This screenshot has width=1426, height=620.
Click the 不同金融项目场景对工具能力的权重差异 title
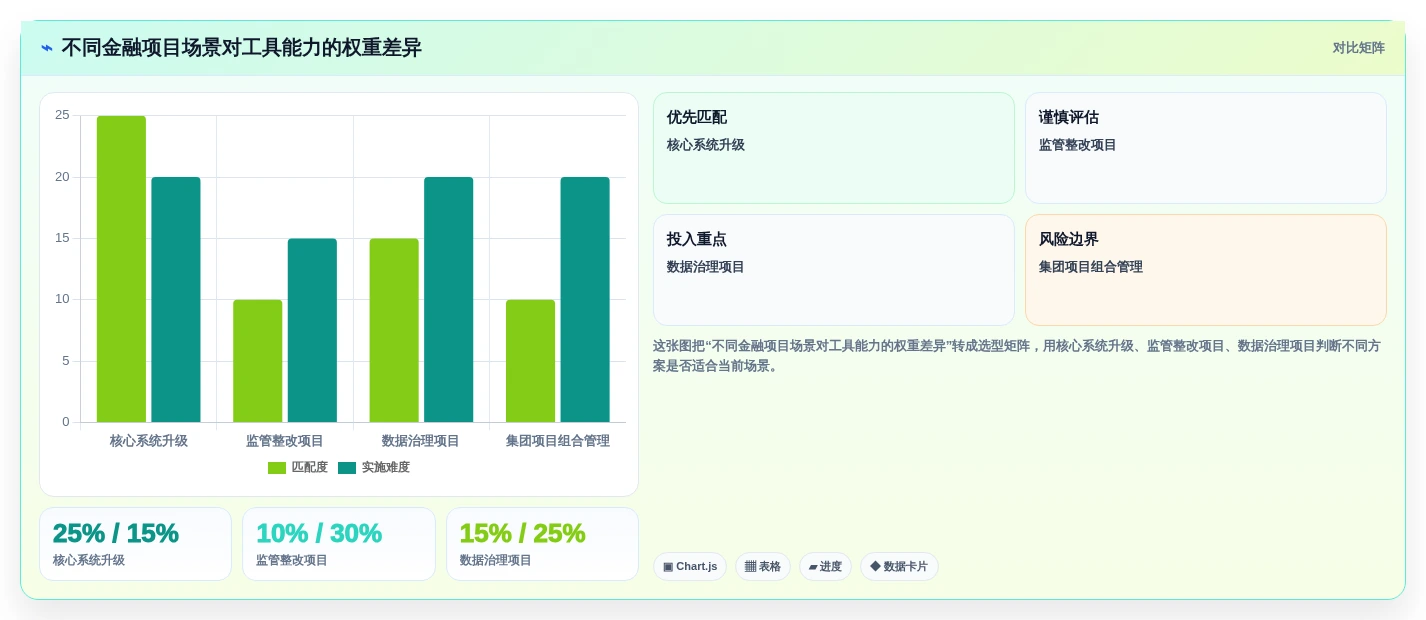click(x=241, y=48)
